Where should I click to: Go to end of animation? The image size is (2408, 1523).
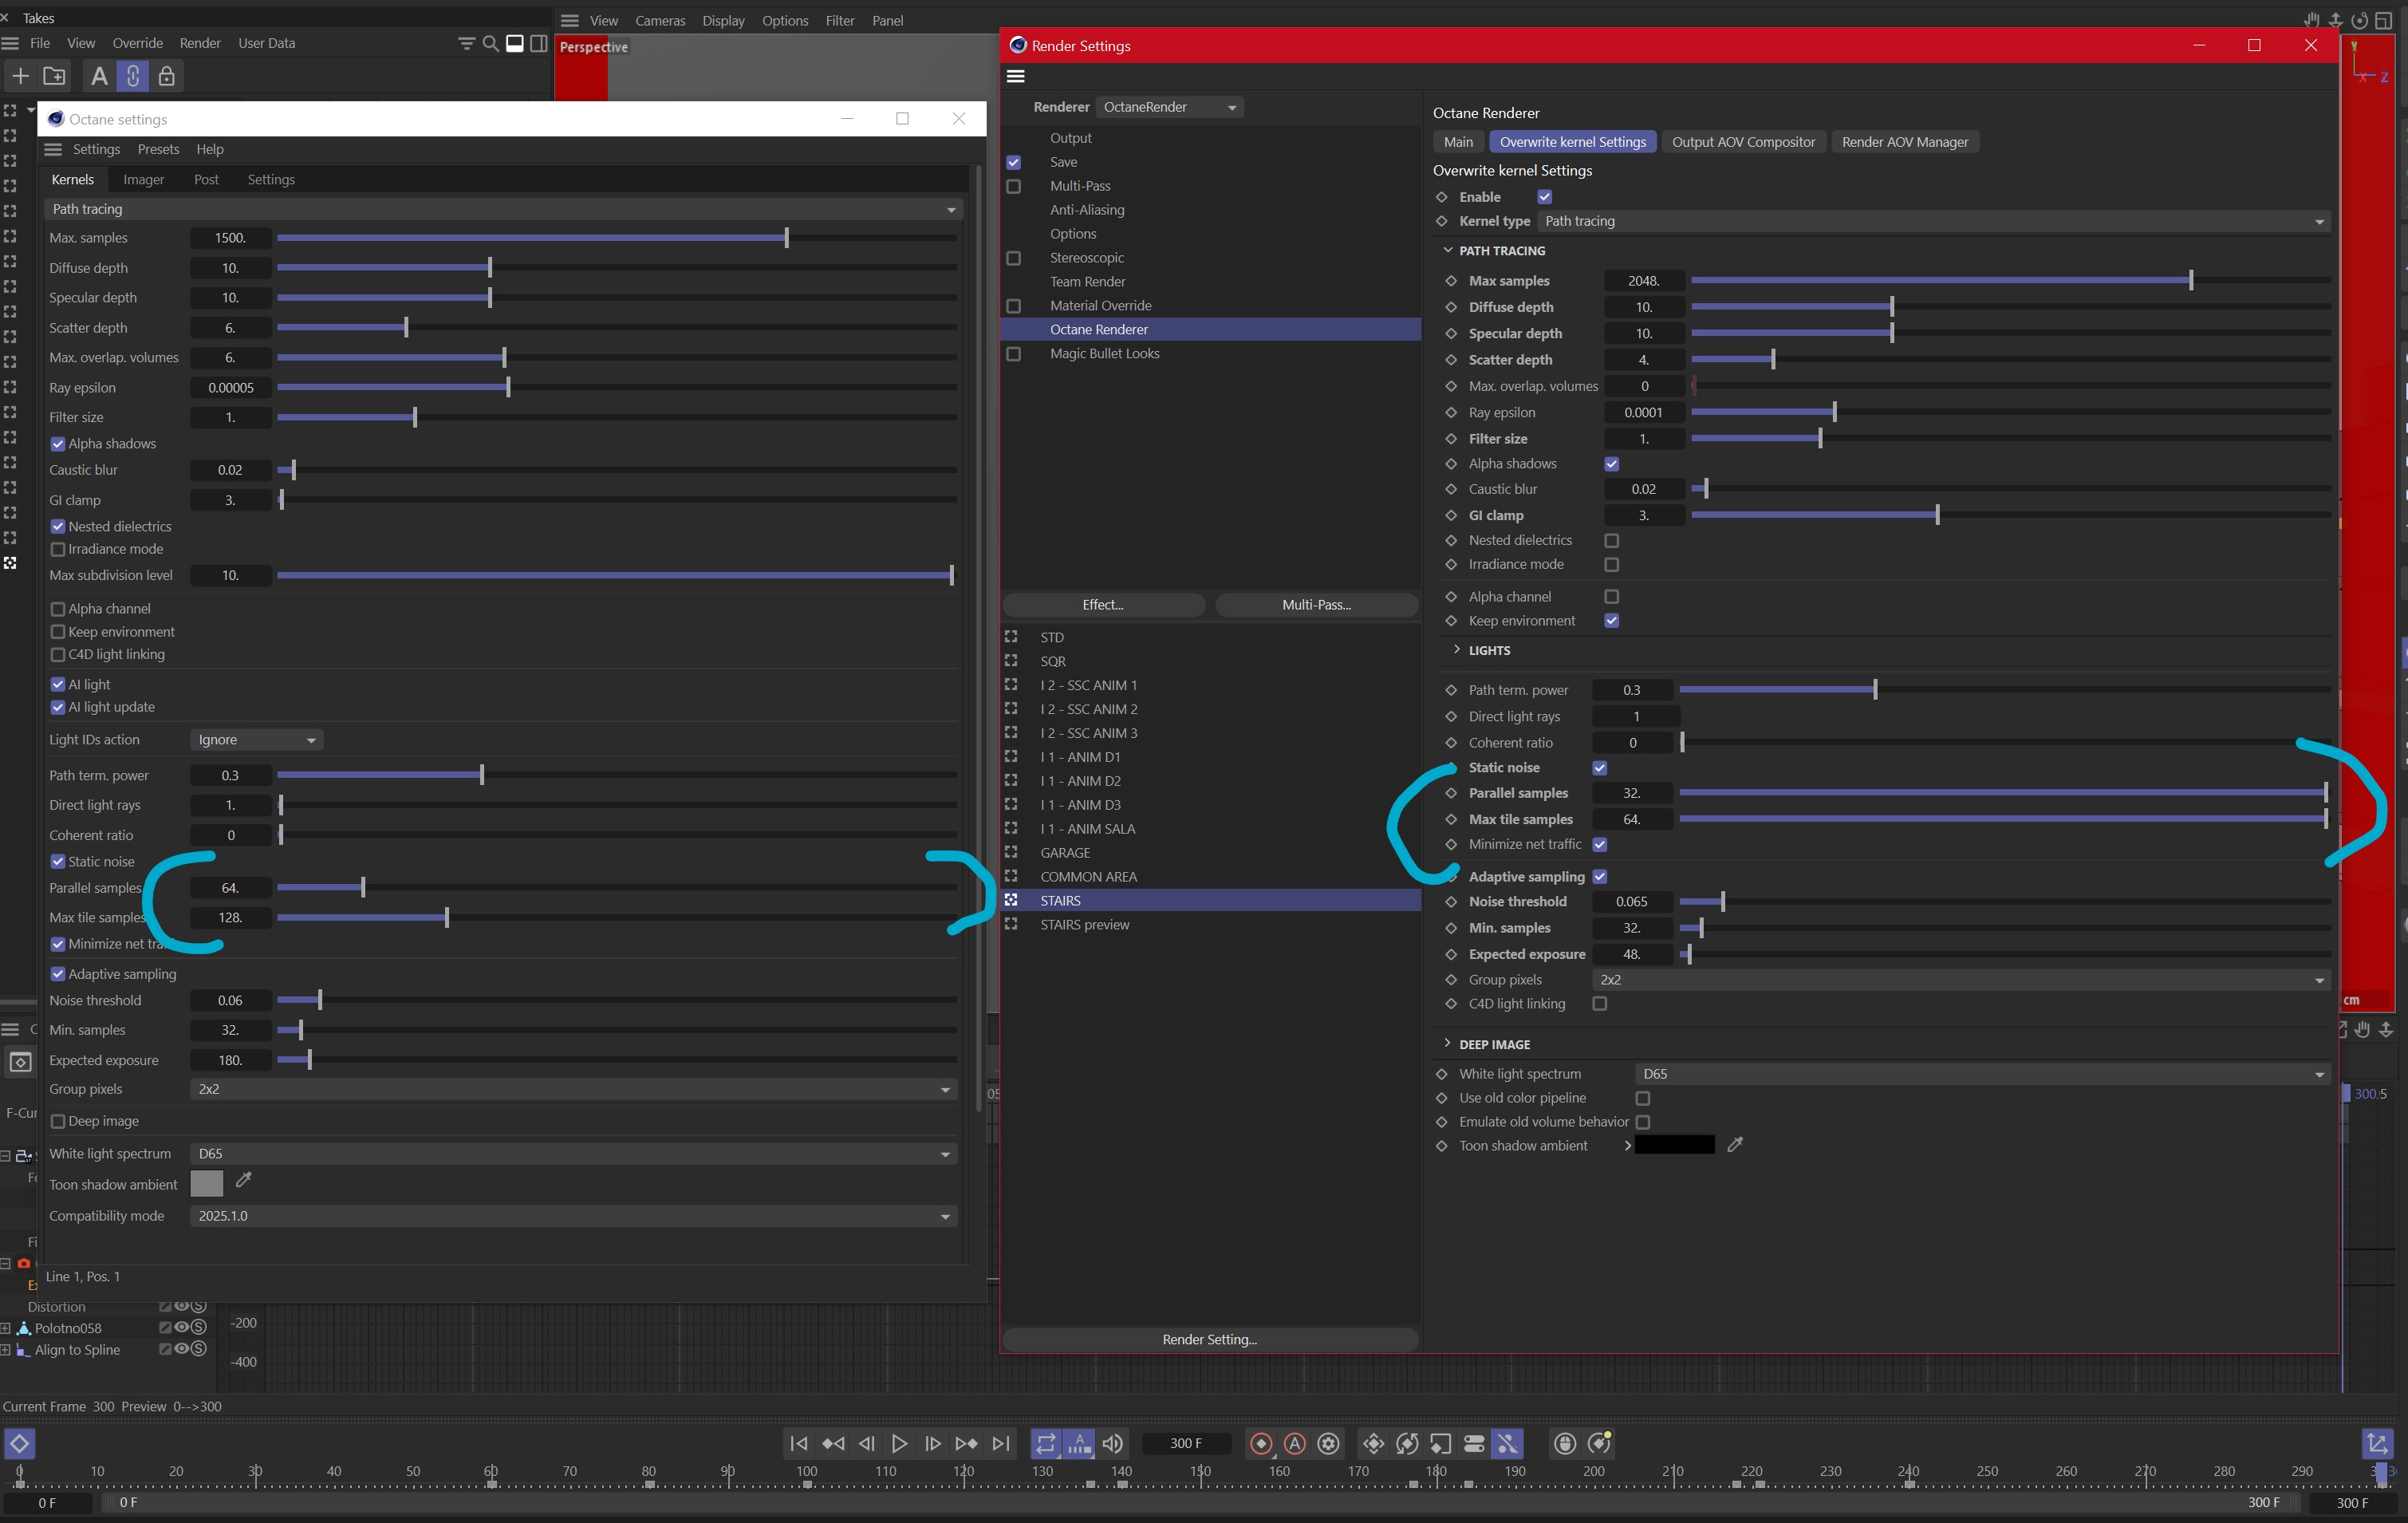[x=1000, y=1443]
